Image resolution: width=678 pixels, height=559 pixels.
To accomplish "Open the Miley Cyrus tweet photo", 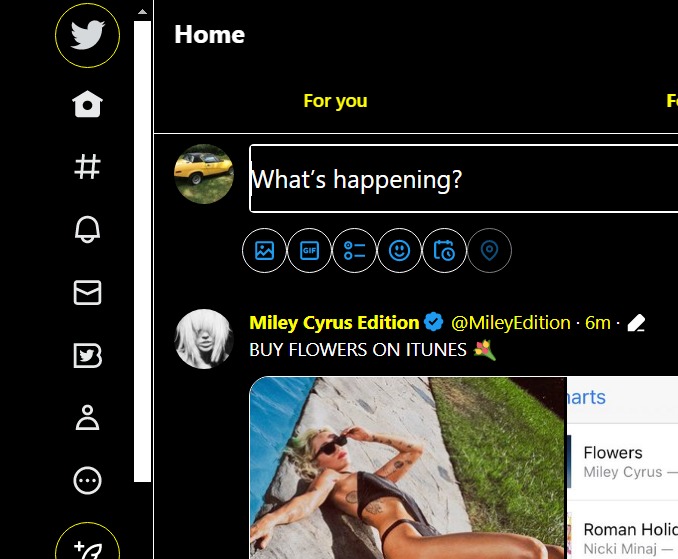I will (x=408, y=468).
